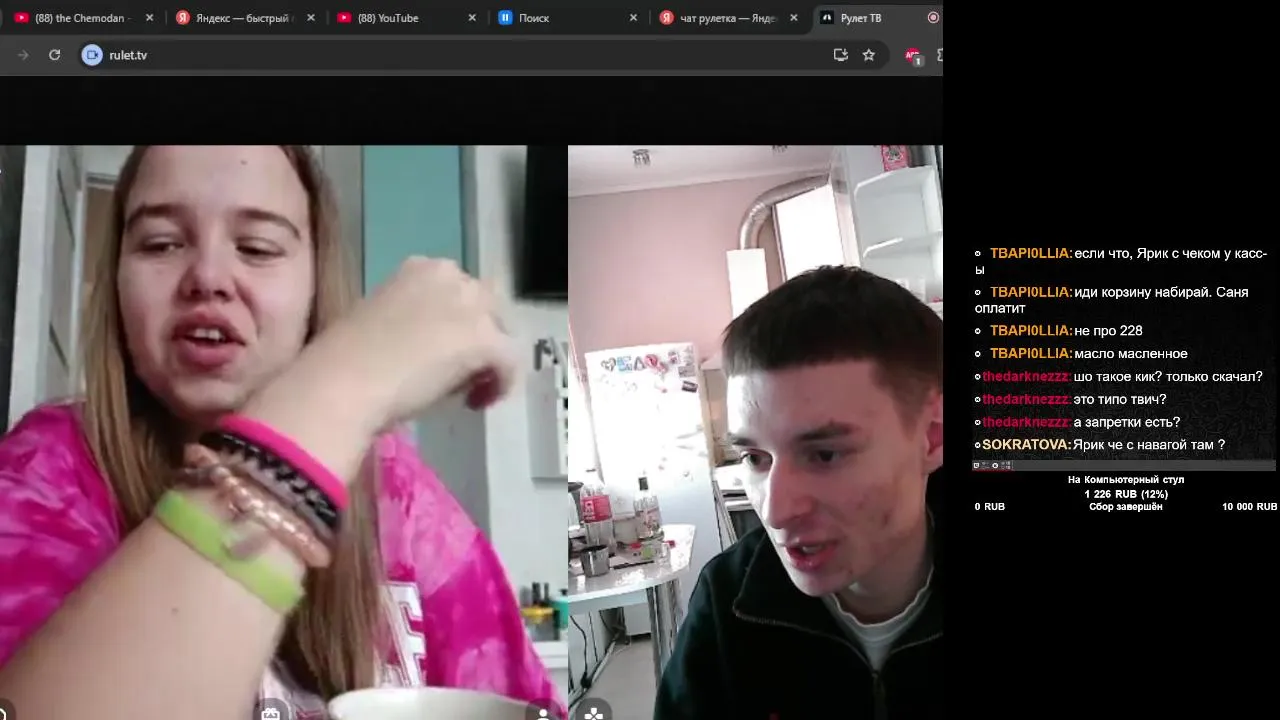Click the user profile icon below left video
This screenshot has width=1280, height=720.
point(543,713)
